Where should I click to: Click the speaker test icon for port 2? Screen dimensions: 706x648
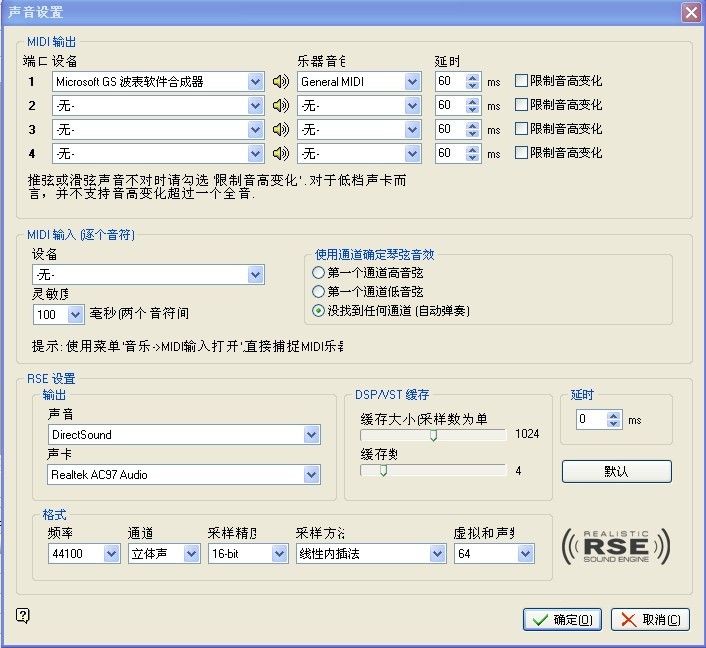[x=281, y=106]
